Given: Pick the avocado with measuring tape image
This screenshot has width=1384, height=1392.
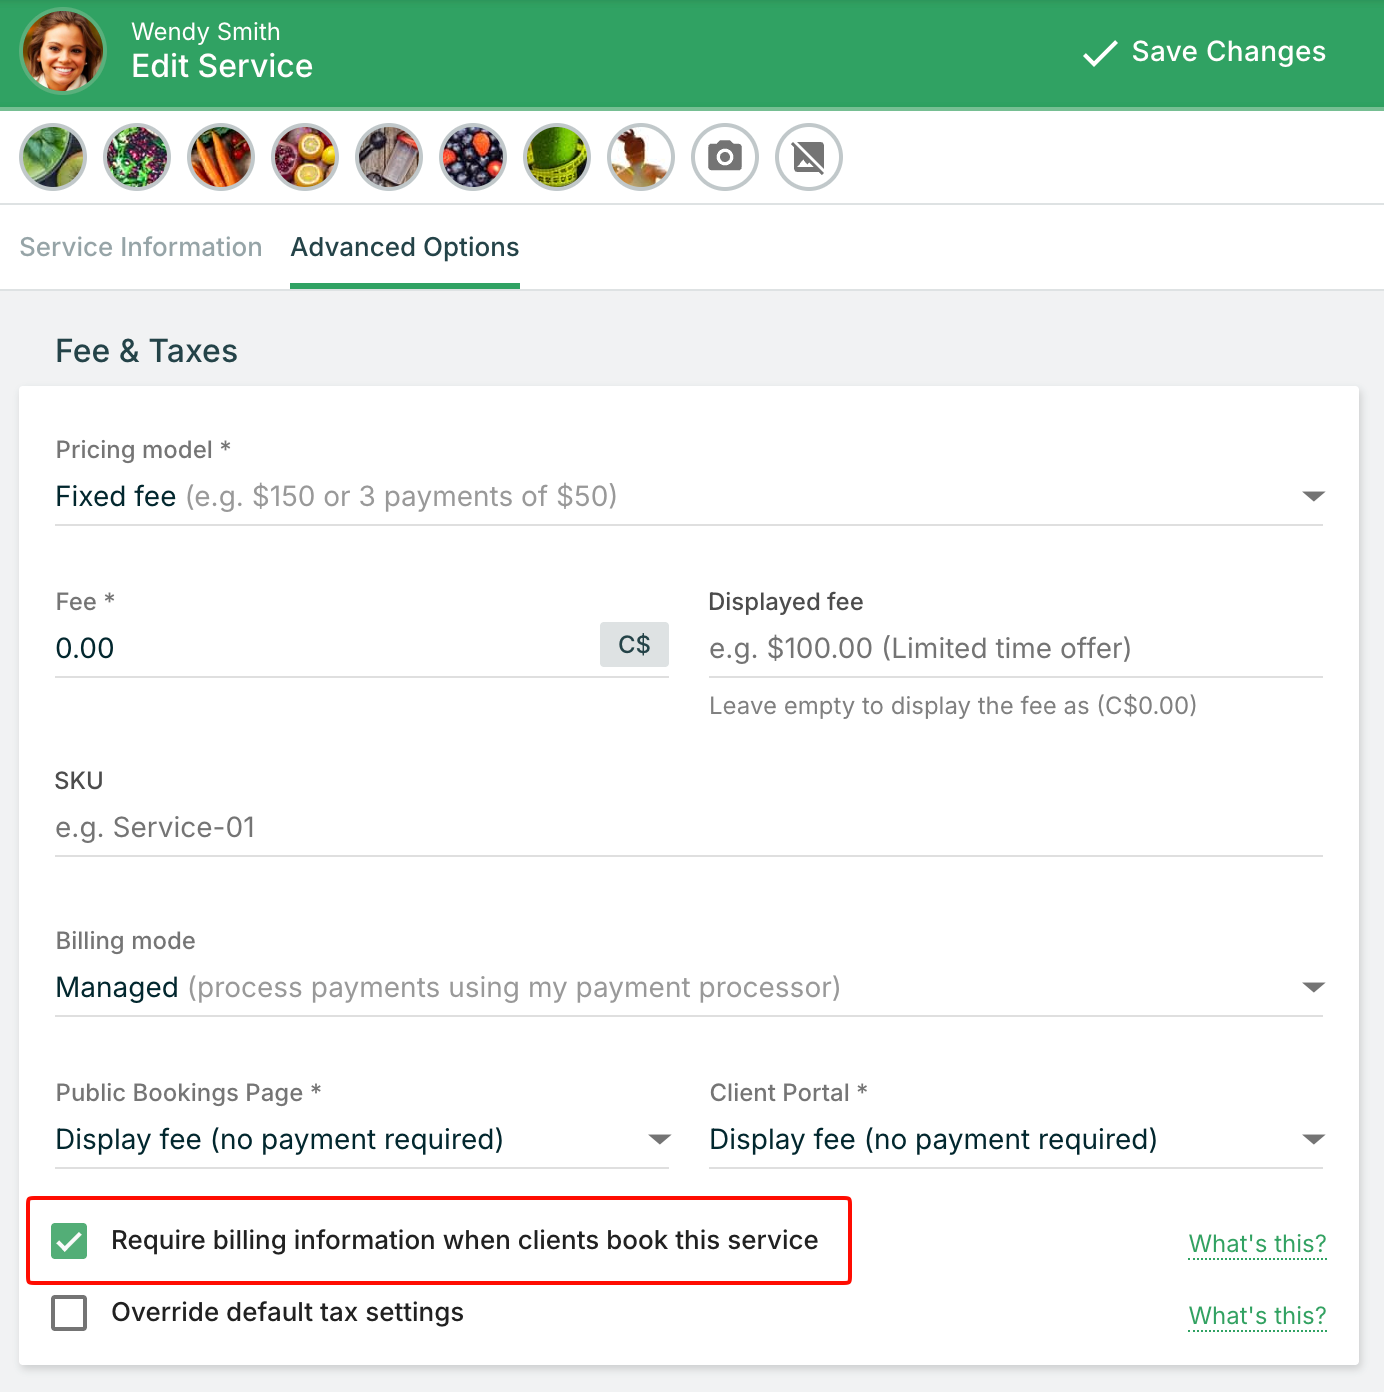Looking at the screenshot, I should point(557,157).
